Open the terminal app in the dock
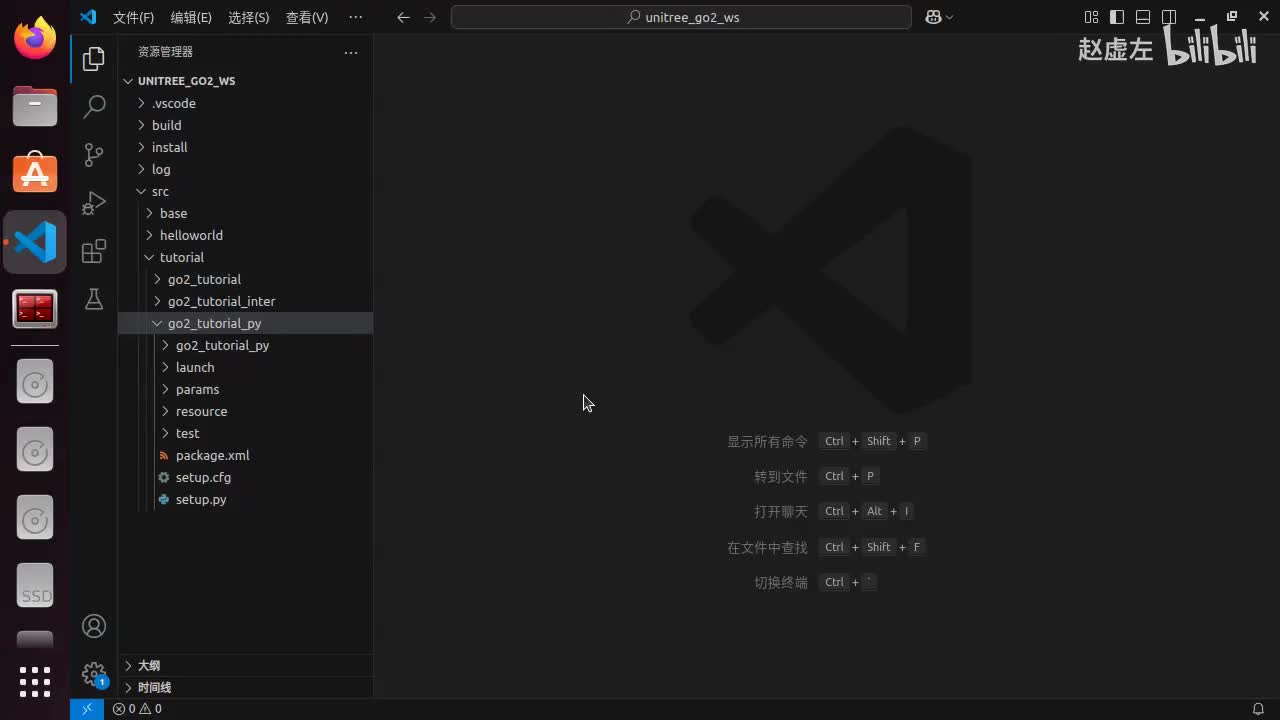 (x=35, y=309)
